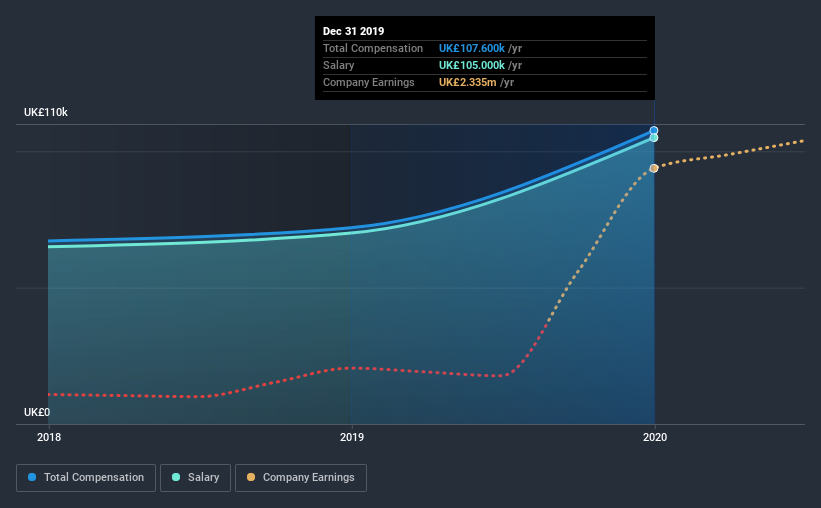Click the 2018 x-axis label
The width and height of the screenshot is (821, 508).
(49, 437)
